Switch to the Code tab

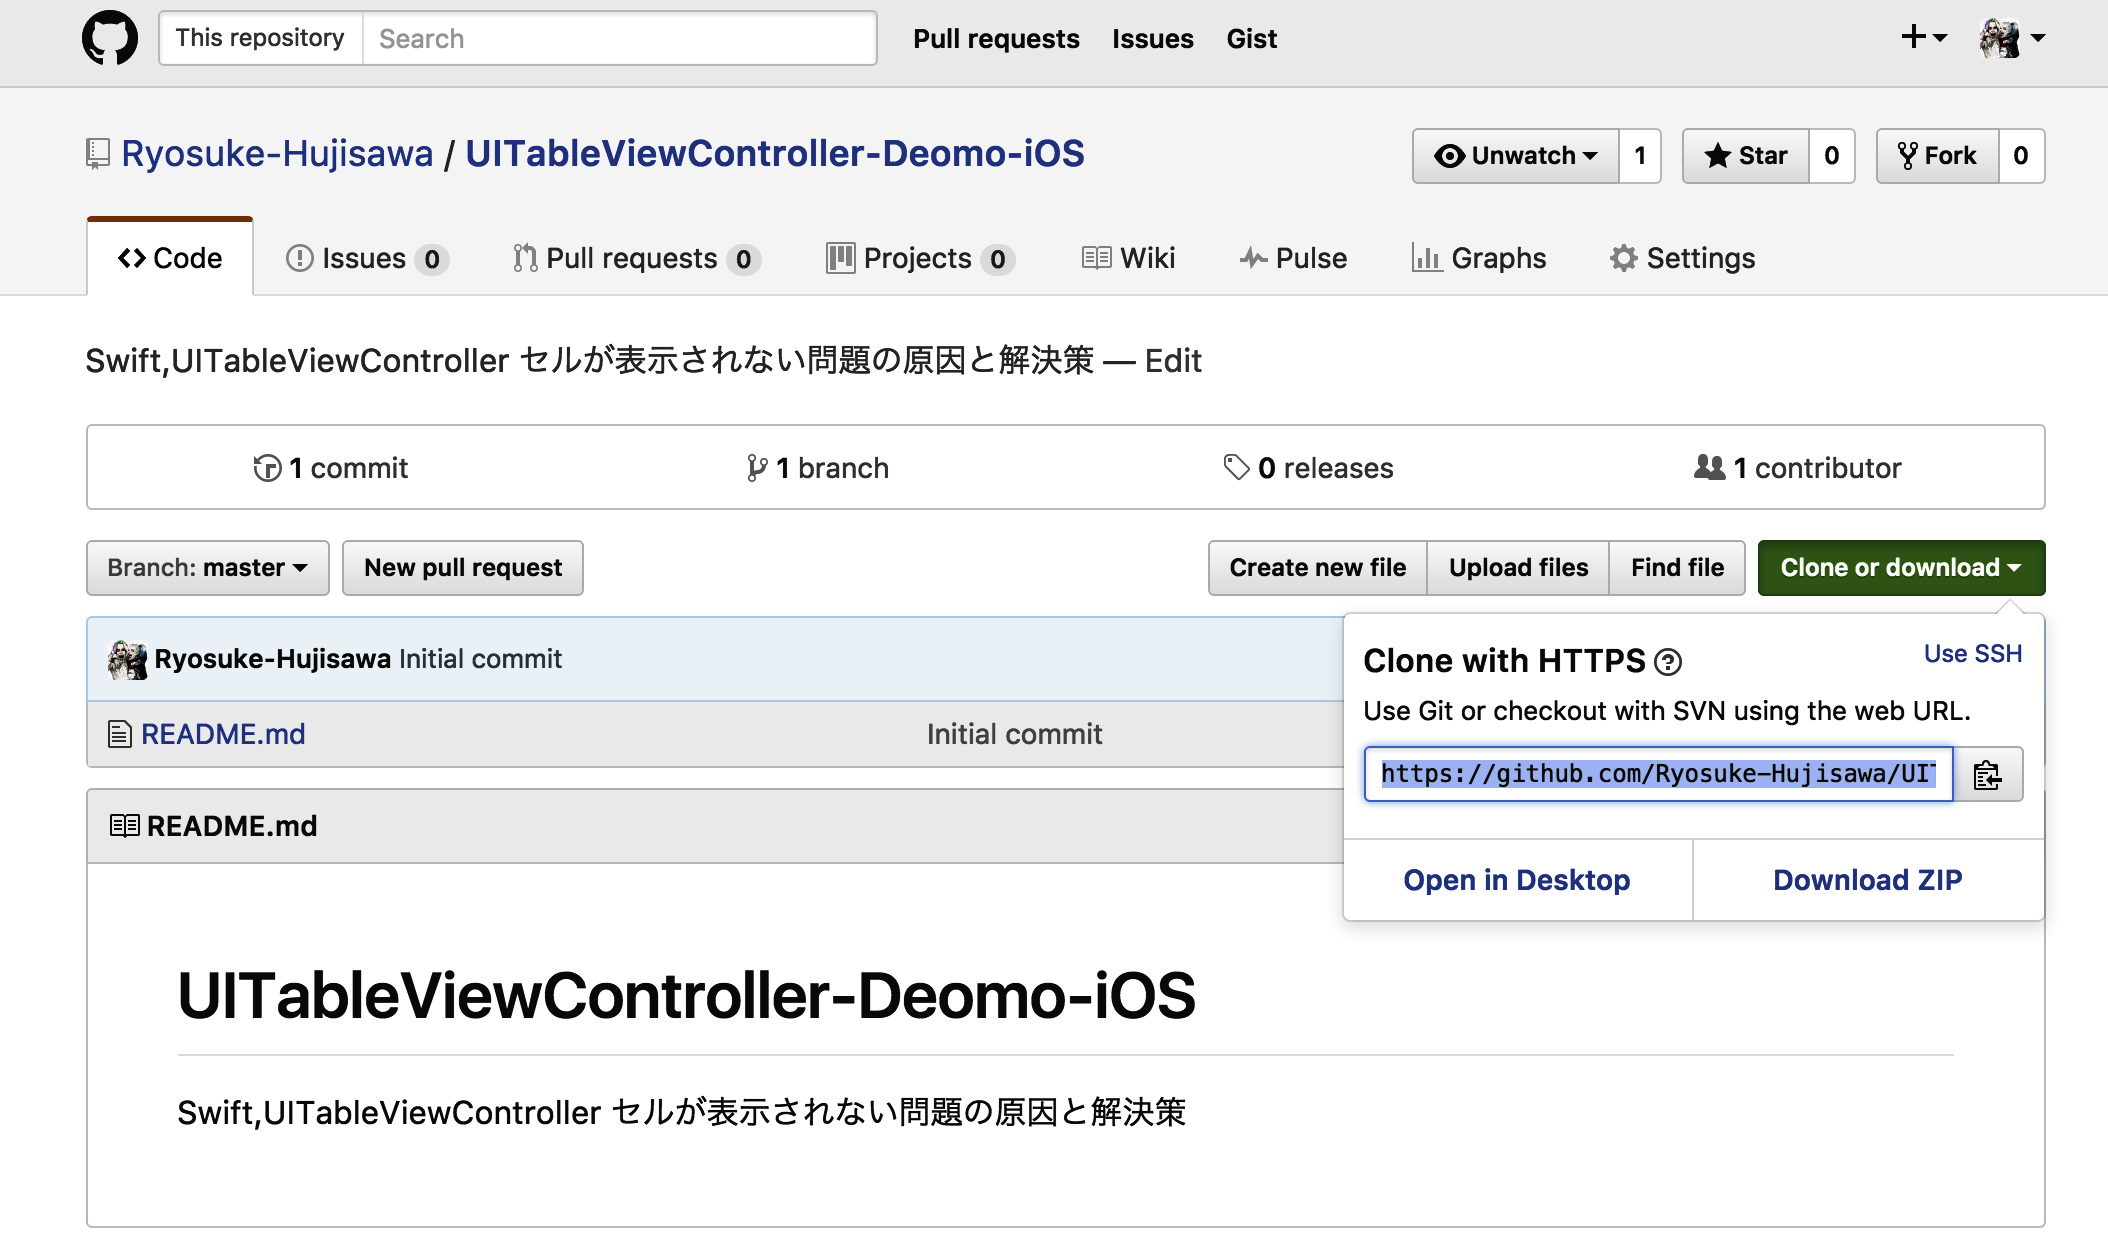170,258
